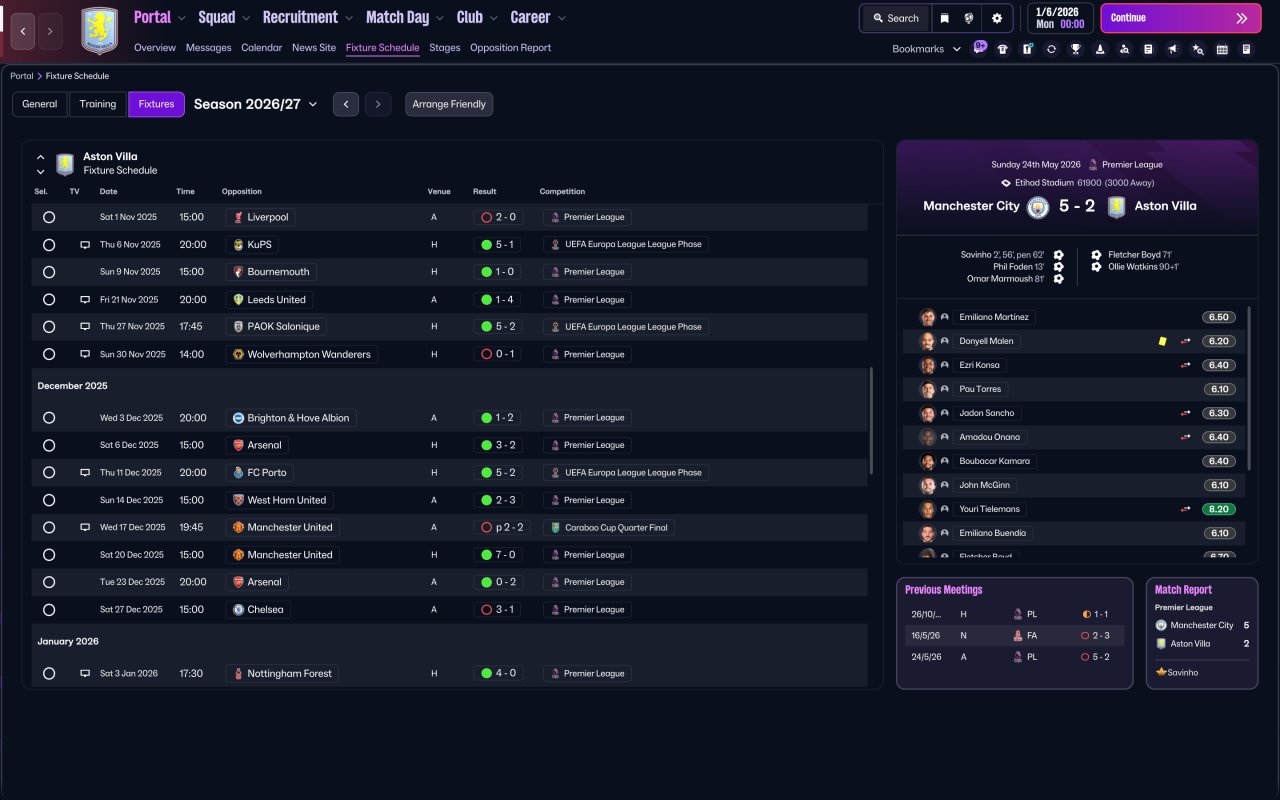This screenshot has height=800, width=1280.
Task: Click the Premier League logo in match header
Action: 1093,165
